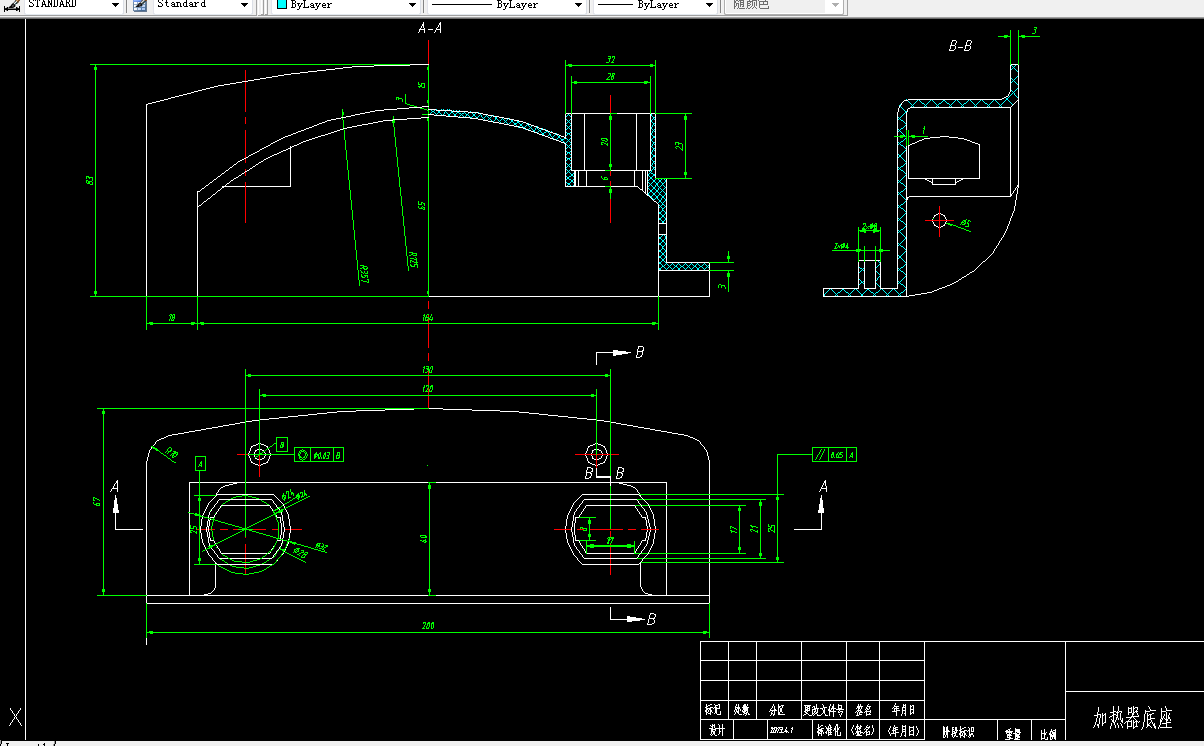Screen dimensions: 1204x746
Task: Select the 标记 title block cell
Action: 714,710
